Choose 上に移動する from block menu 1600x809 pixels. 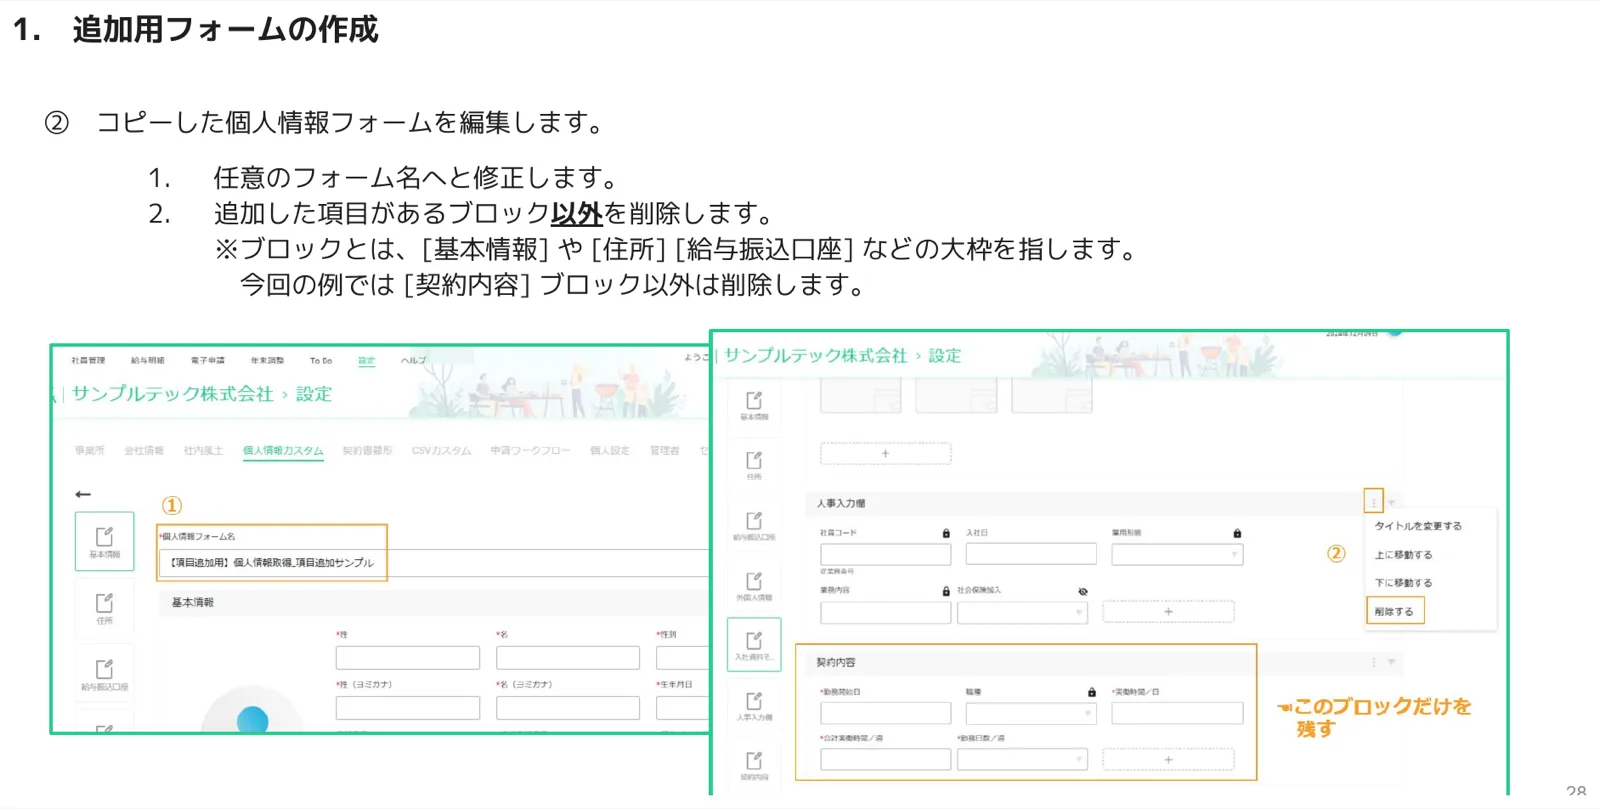(x=1403, y=555)
